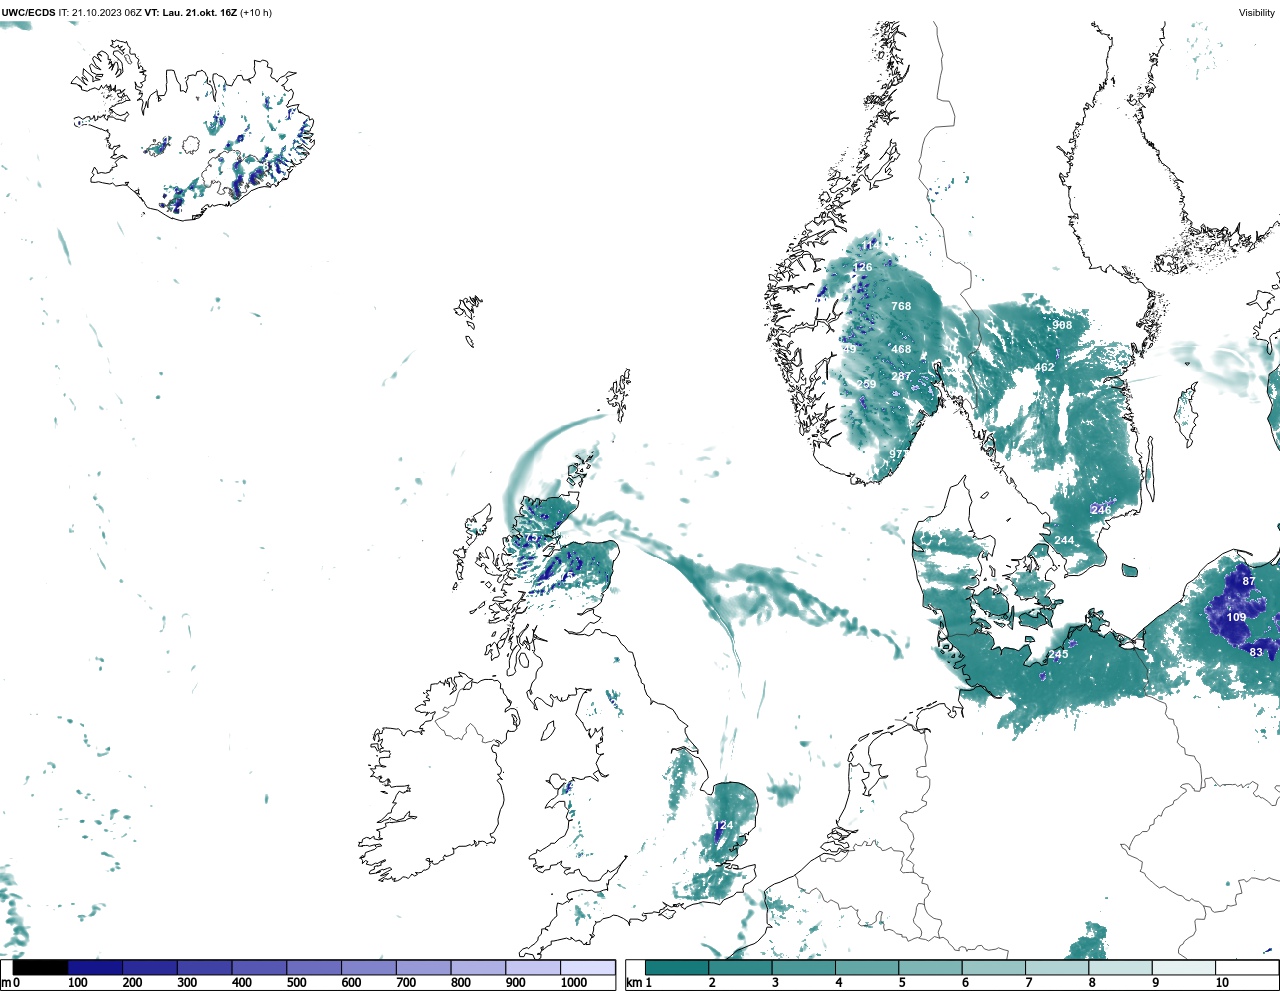Click the '83' value at the right map edge
Image resolution: width=1280 pixels, height=991 pixels.
tap(1256, 652)
